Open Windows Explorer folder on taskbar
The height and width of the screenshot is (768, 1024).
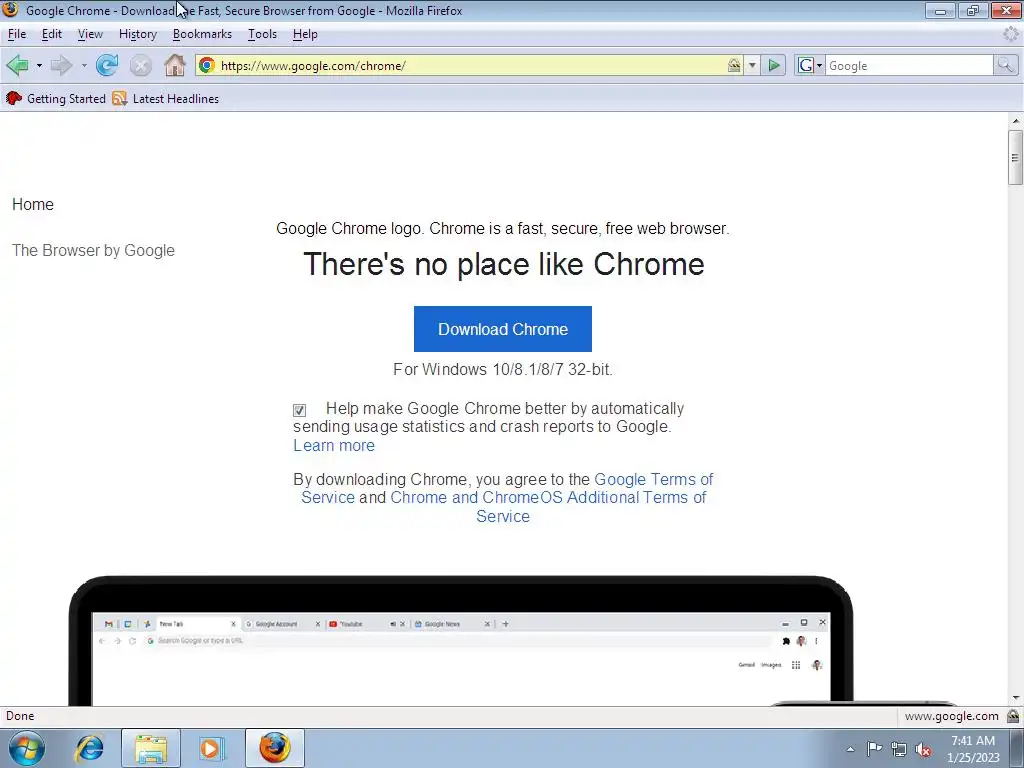(151, 748)
